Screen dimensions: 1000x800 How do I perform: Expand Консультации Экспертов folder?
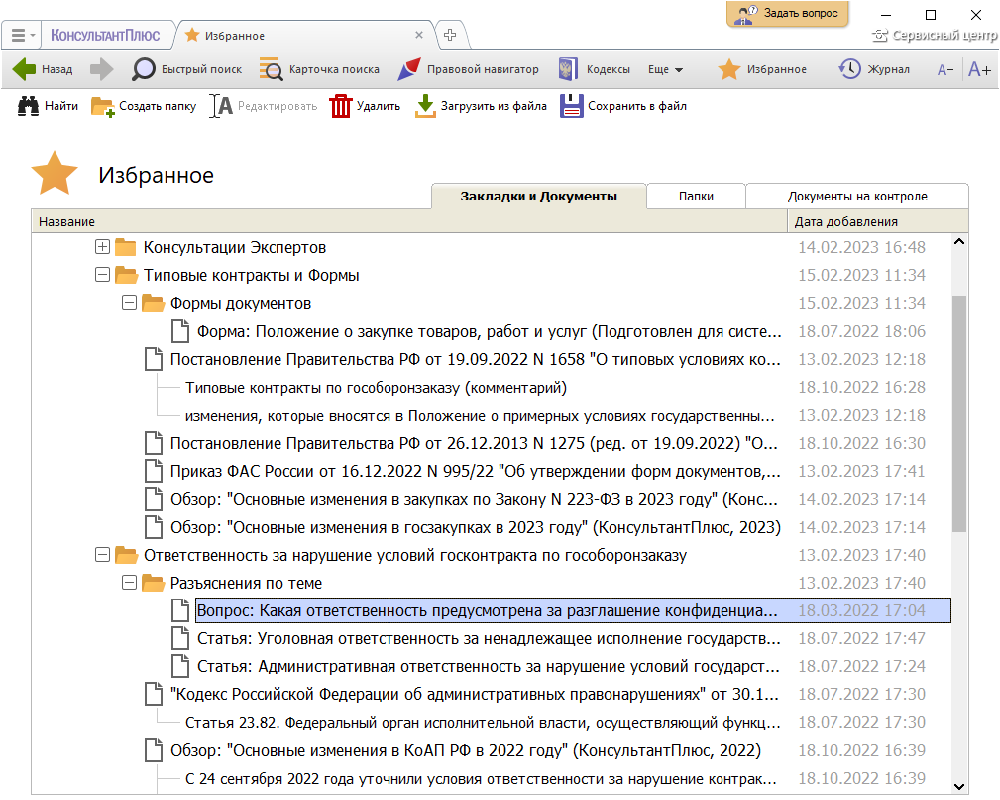click(102, 246)
